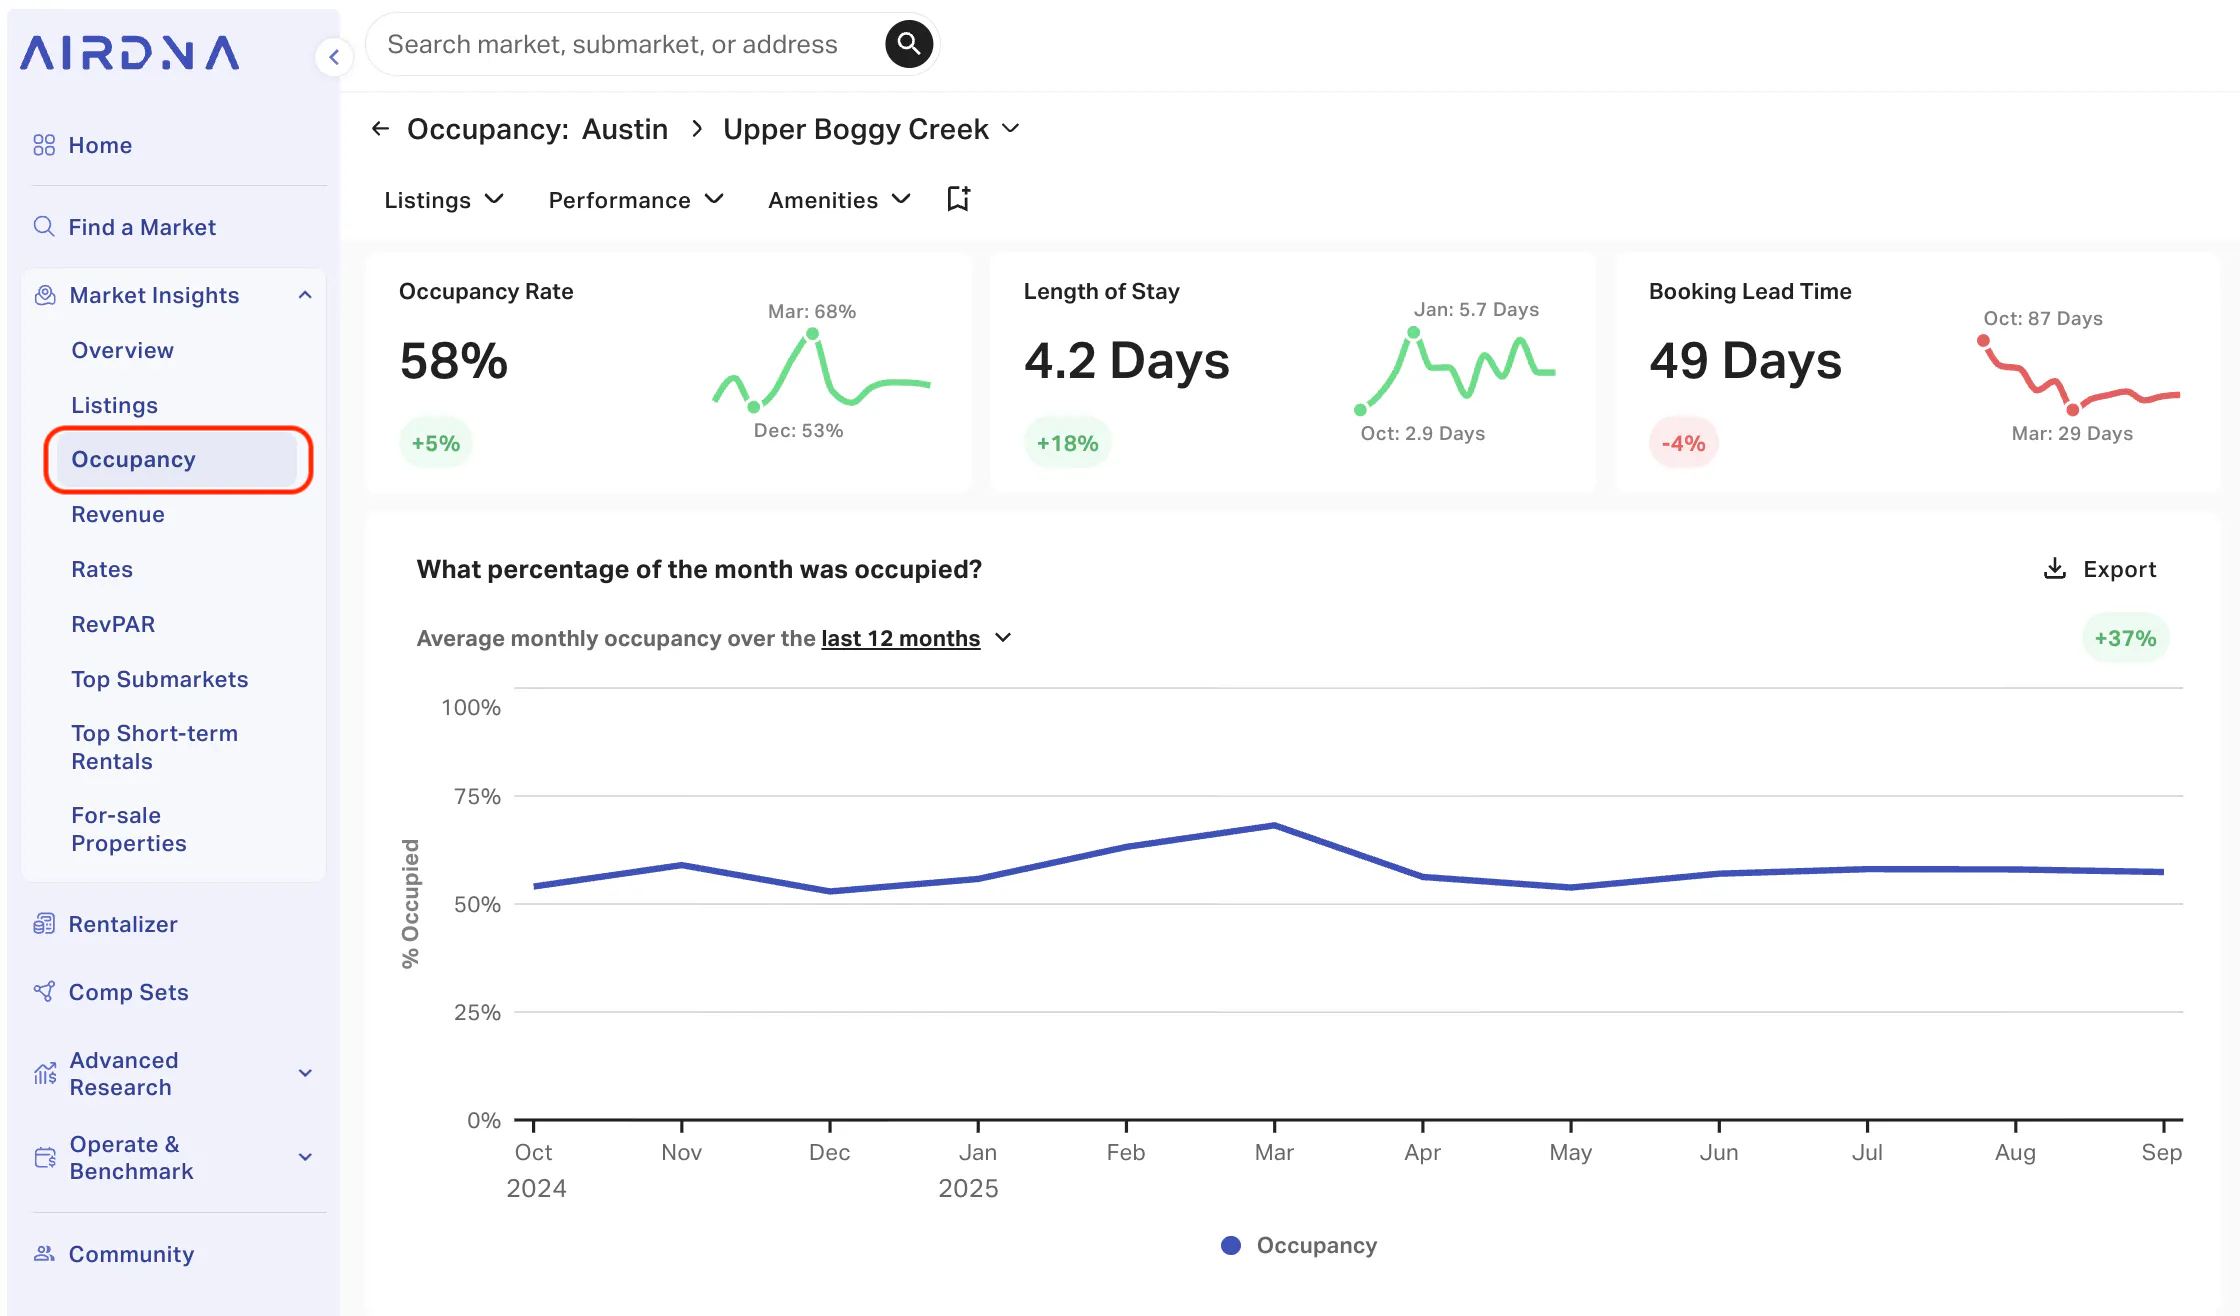Click the Advanced Research chart icon
Screen dimensions: 2240x1316
pyautogui.click(x=45, y=1073)
